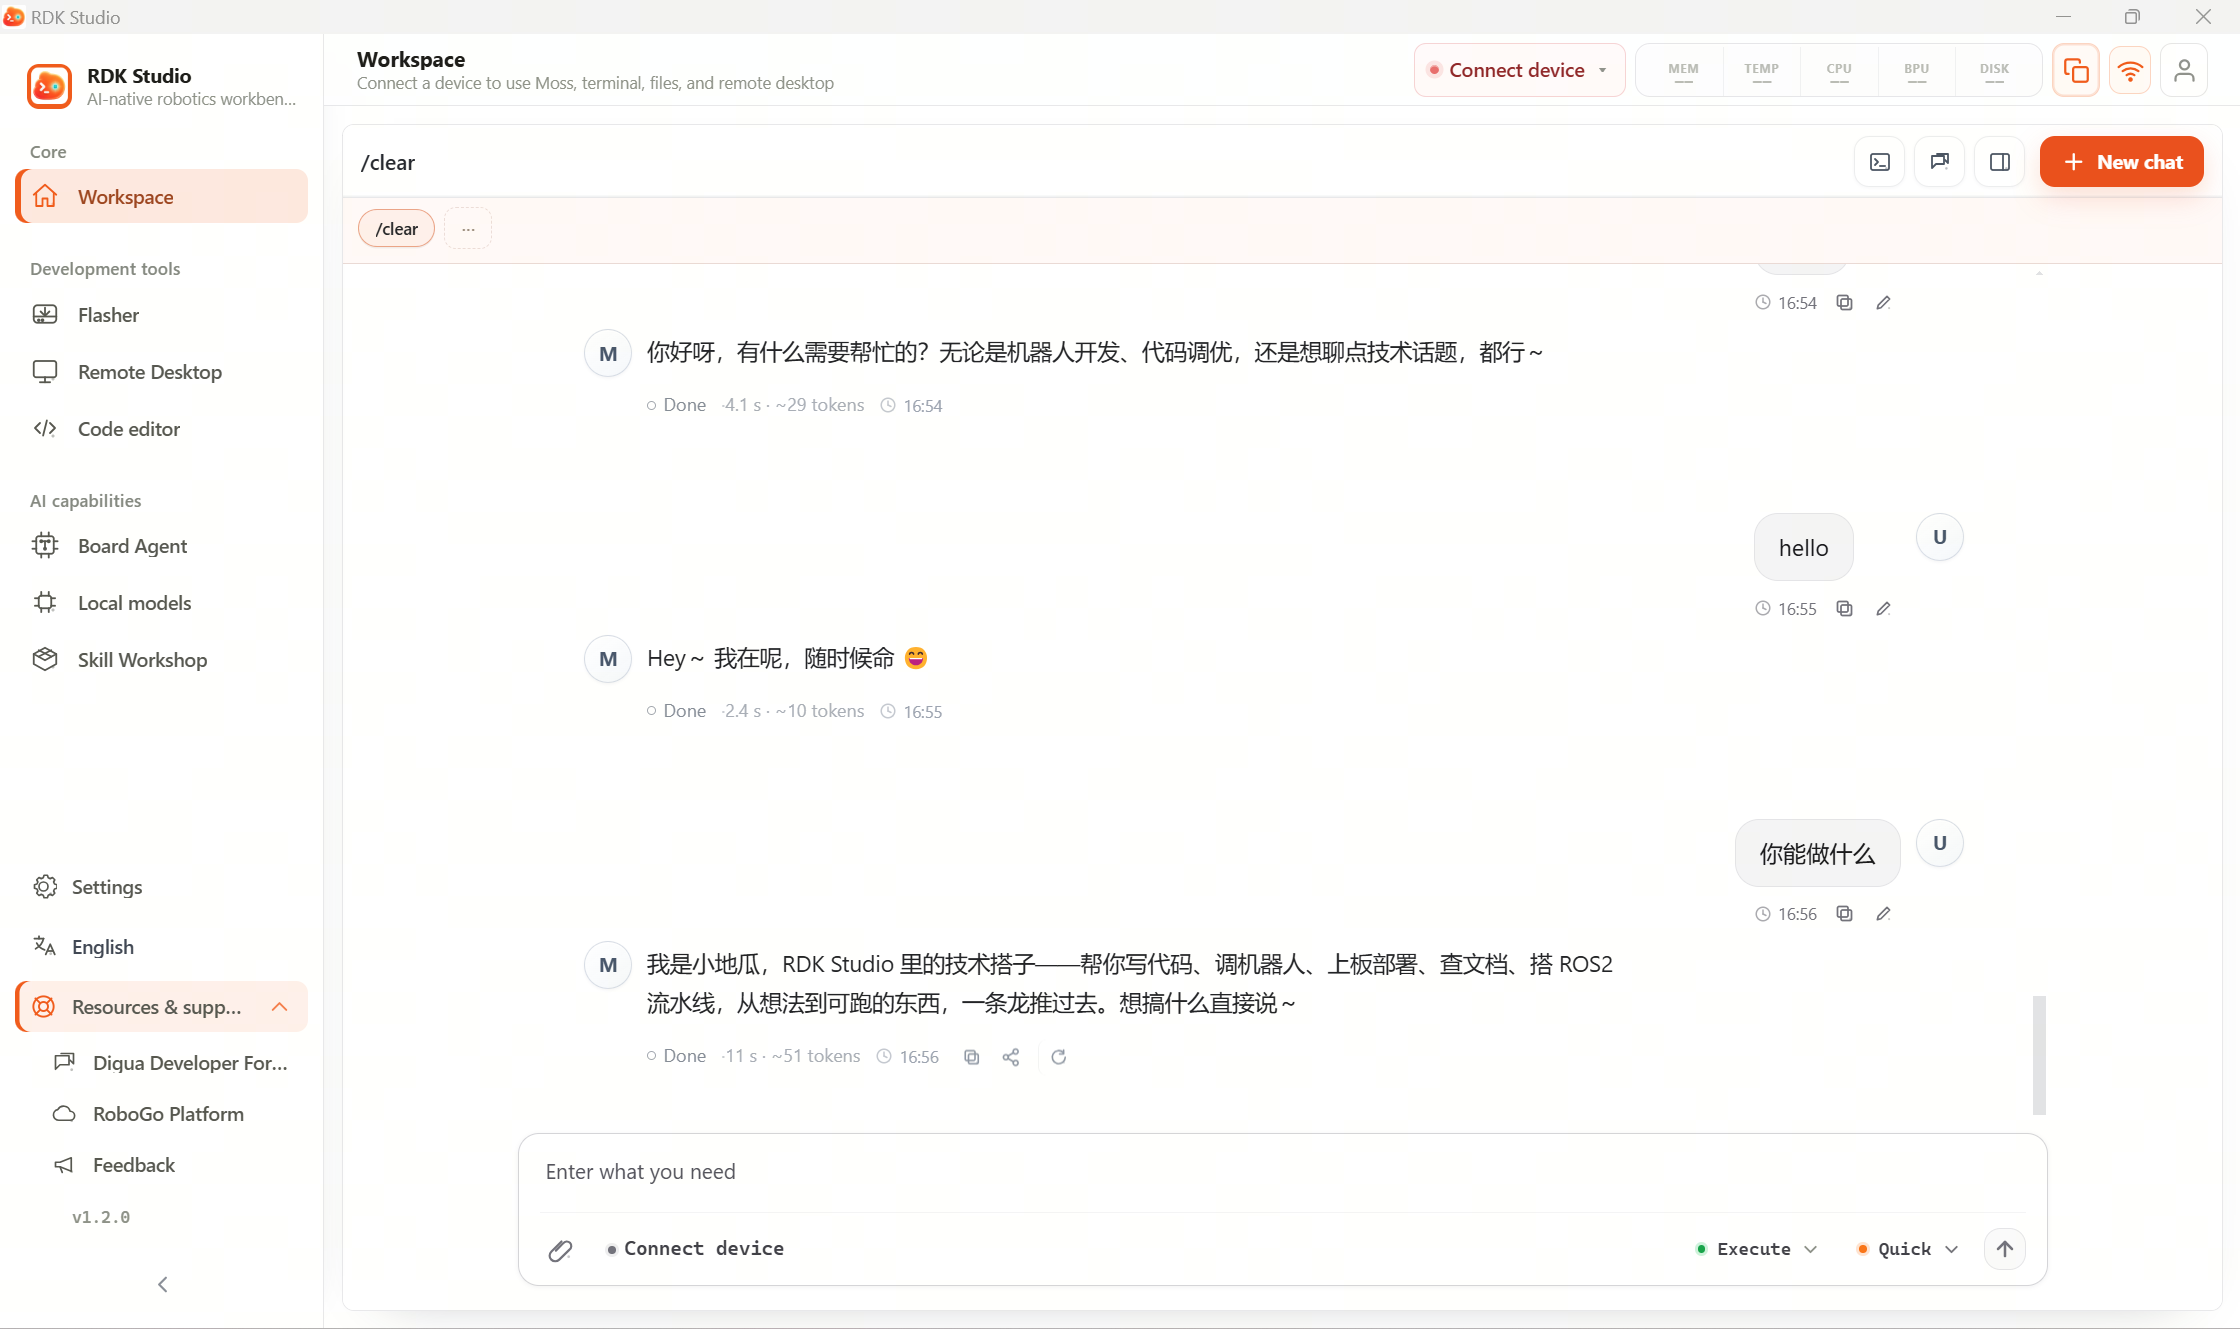Start a New chat
The image size is (2240, 1329).
pyautogui.click(x=2122, y=162)
